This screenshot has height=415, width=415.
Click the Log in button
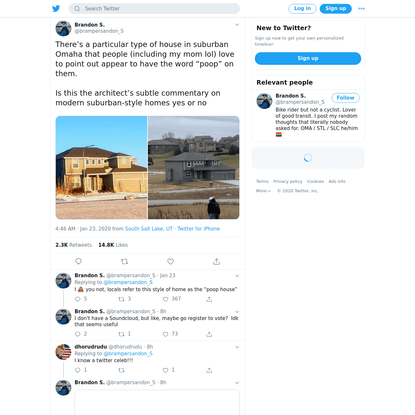pos(302,9)
